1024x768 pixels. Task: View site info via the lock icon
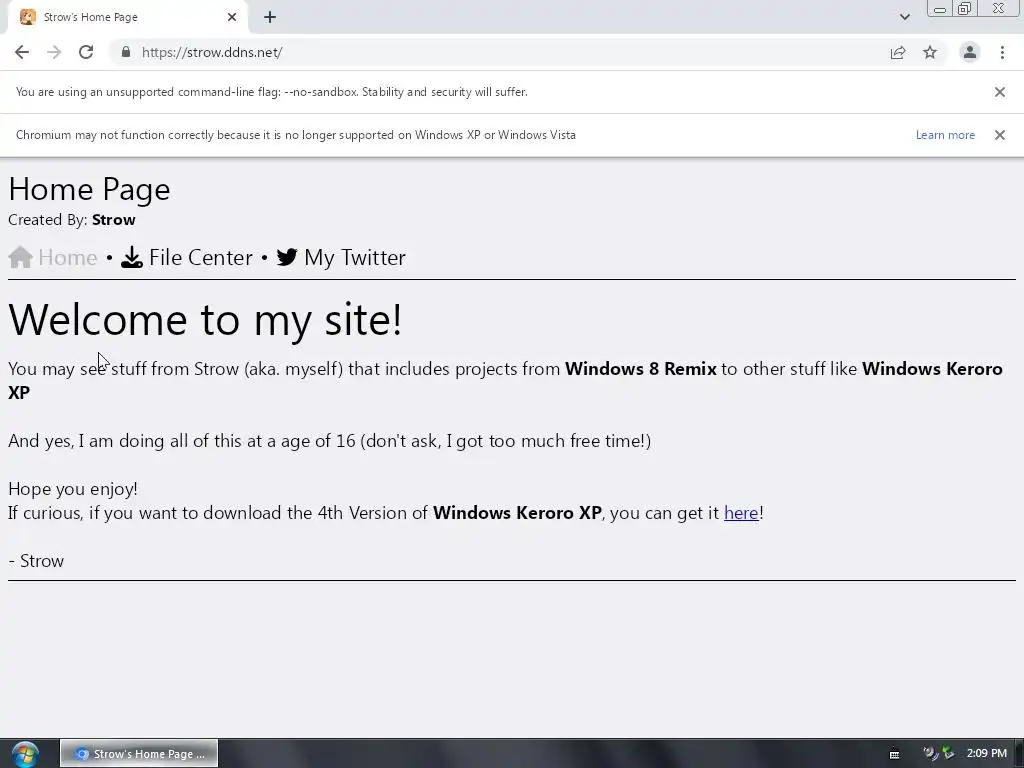pyautogui.click(x=126, y=52)
